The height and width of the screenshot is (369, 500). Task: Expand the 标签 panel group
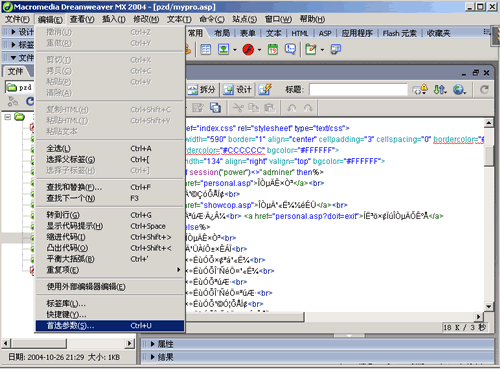[13, 45]
